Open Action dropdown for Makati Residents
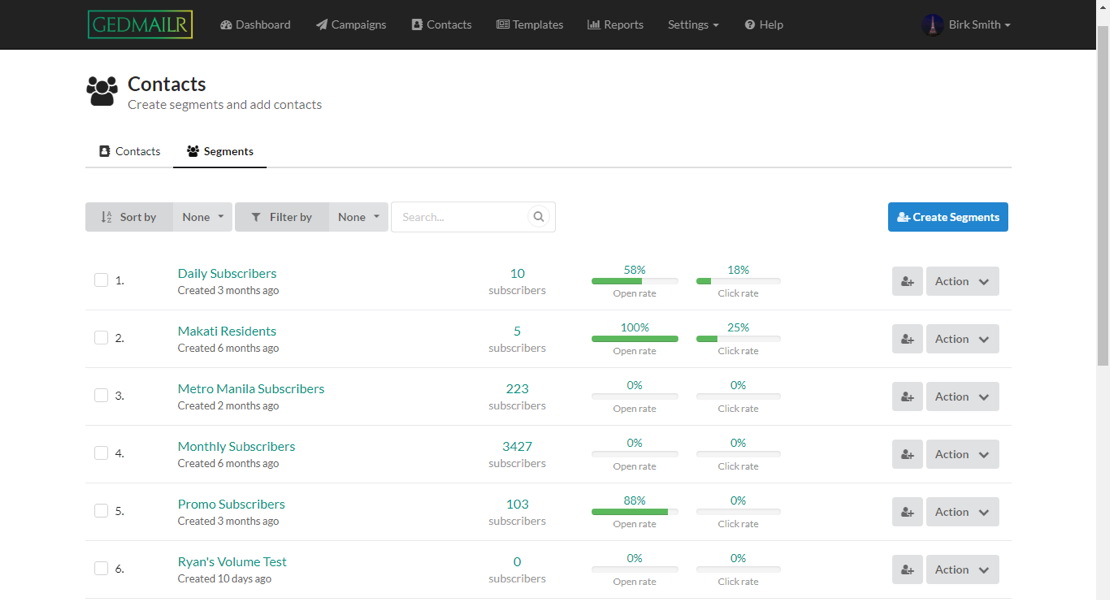Image resolution: width=1110 pixels, height=600 pixels. 962,339
